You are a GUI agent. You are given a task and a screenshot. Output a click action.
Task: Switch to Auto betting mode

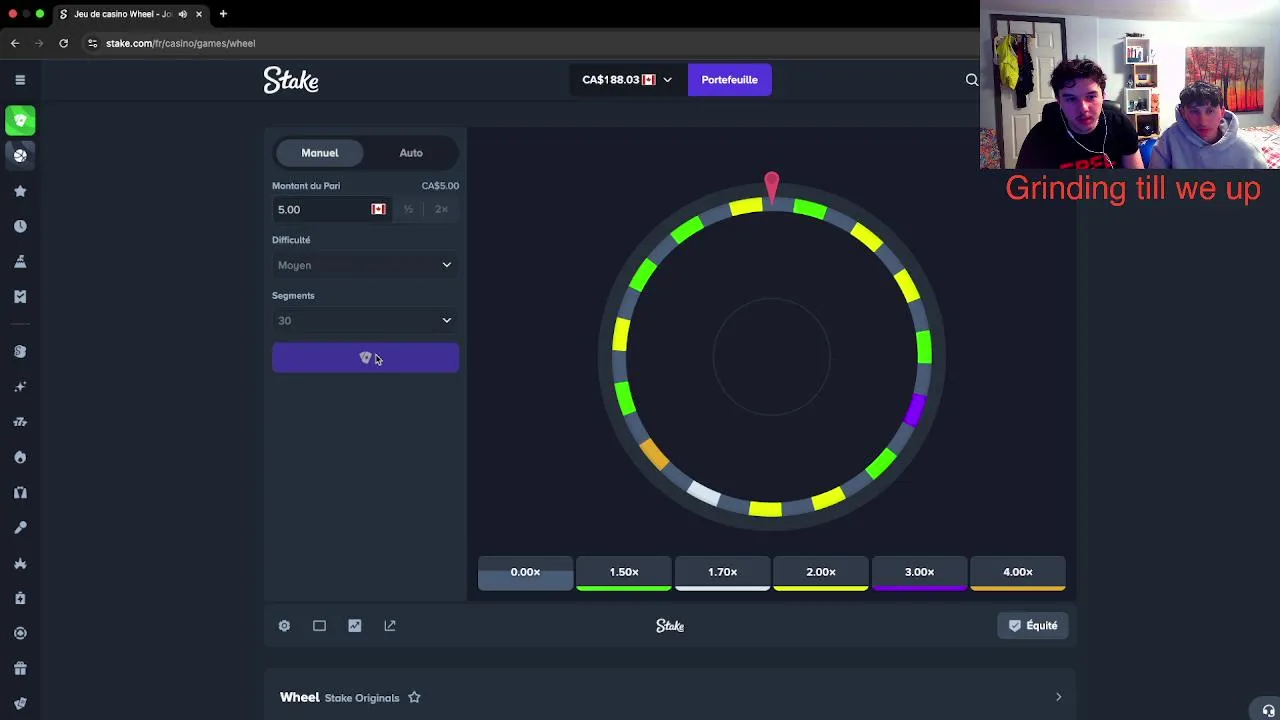tap(411, 153)
